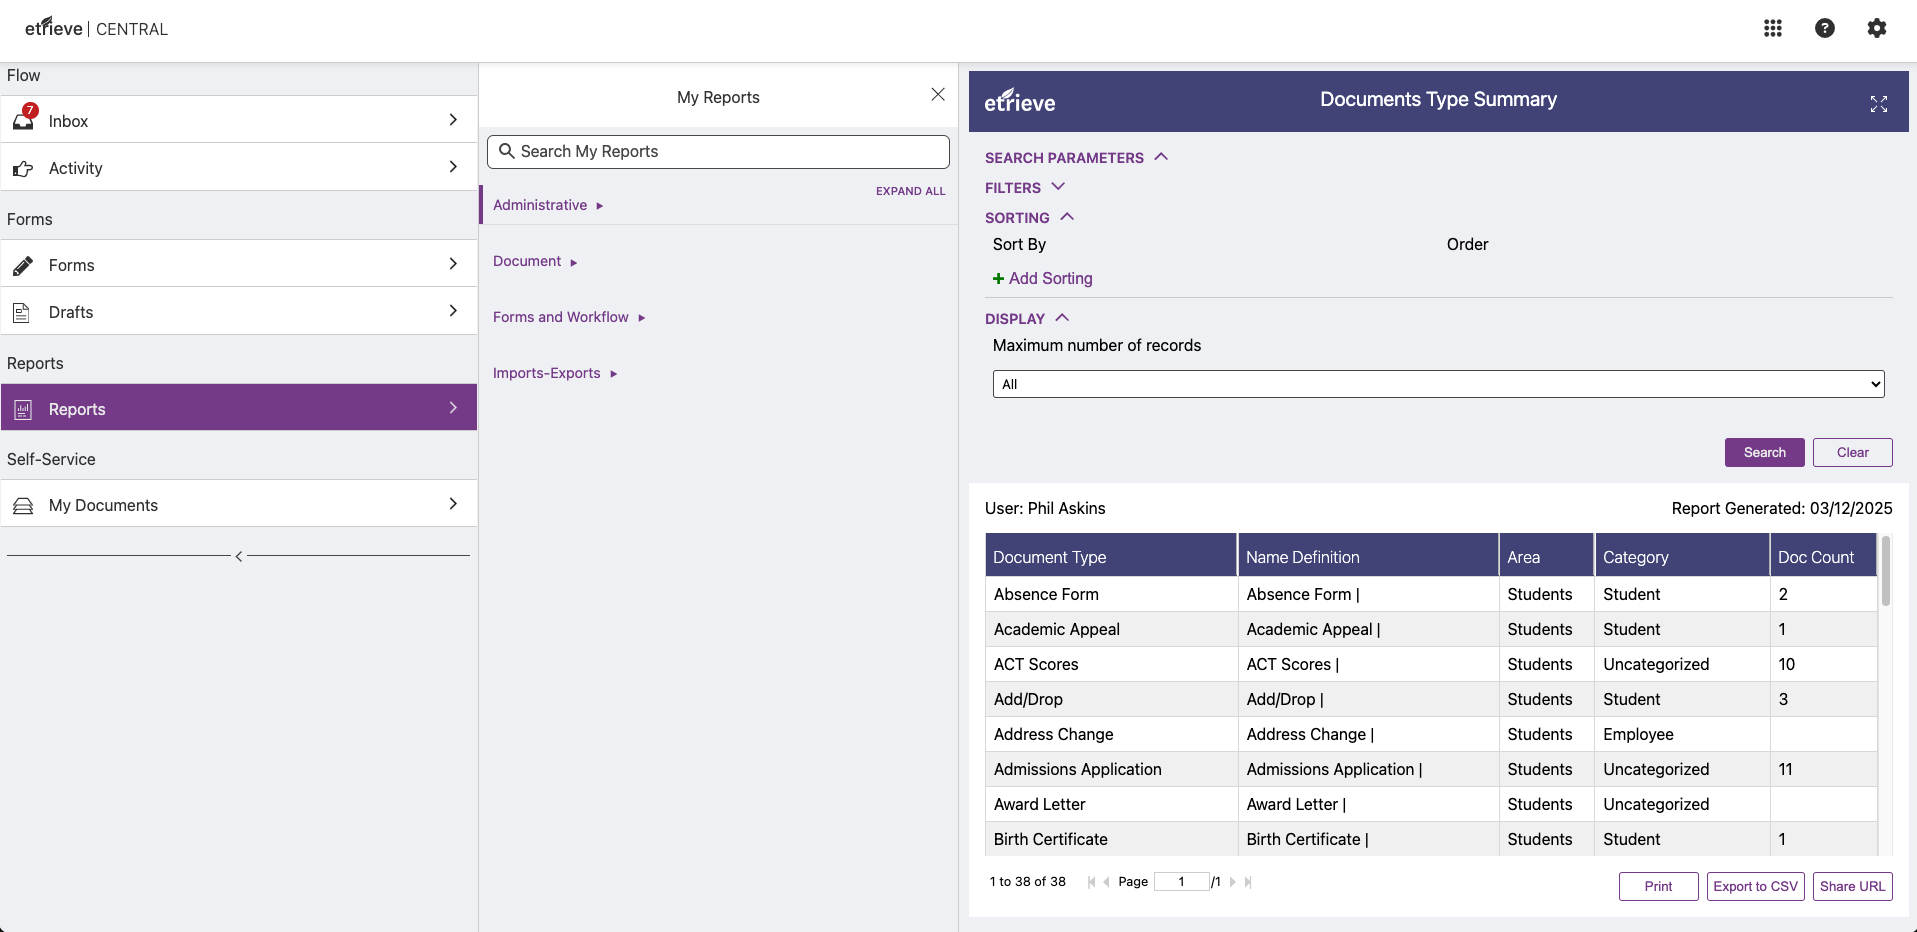The width and height of the screenshot is (1917, 932).
Task: Open My Documents under Self-Service
Action: 104,505
